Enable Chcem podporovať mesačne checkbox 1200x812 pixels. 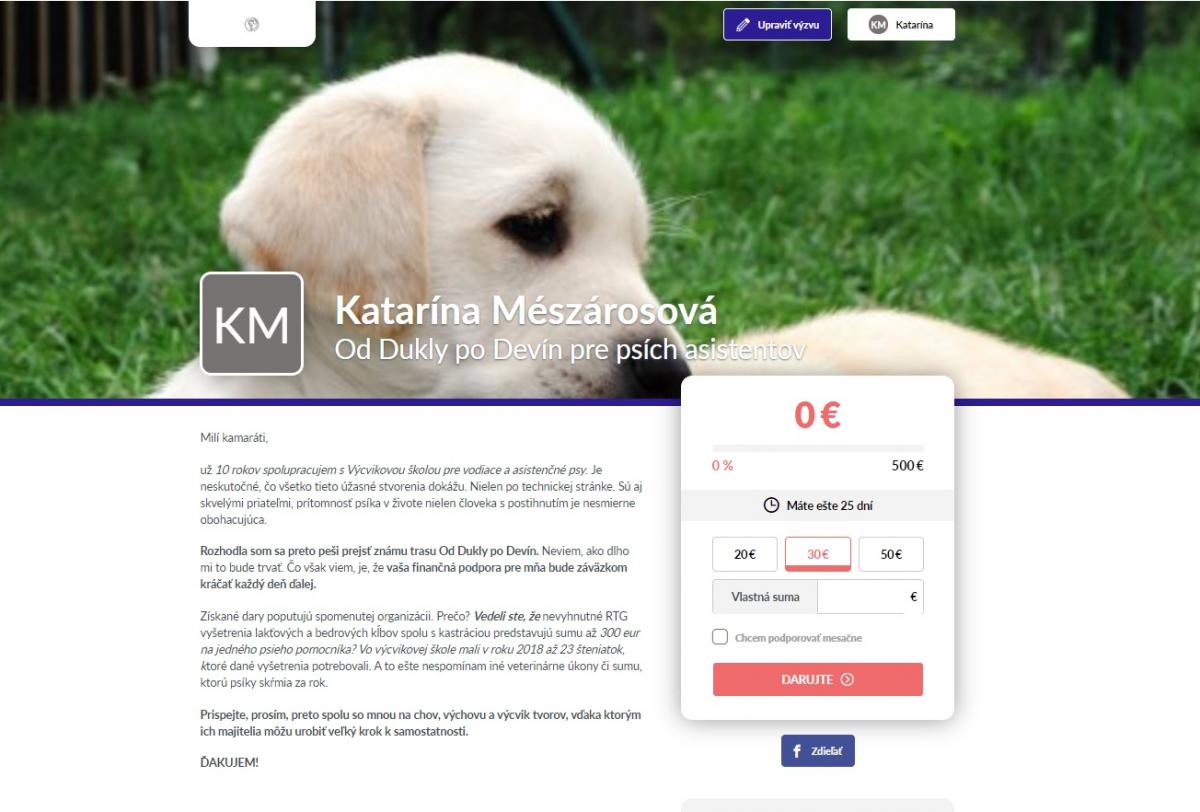[720, 637]
